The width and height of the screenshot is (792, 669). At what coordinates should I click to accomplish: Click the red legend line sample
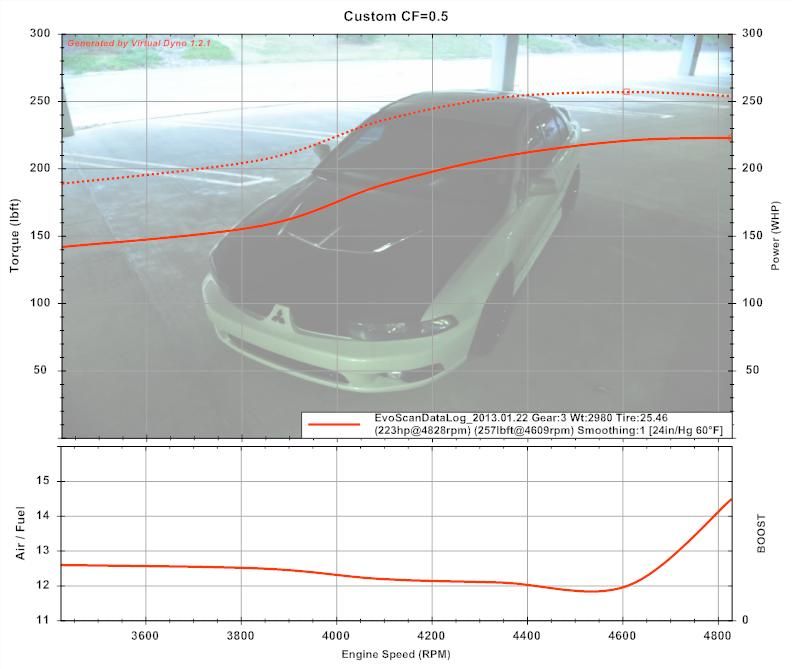[334, 424]
